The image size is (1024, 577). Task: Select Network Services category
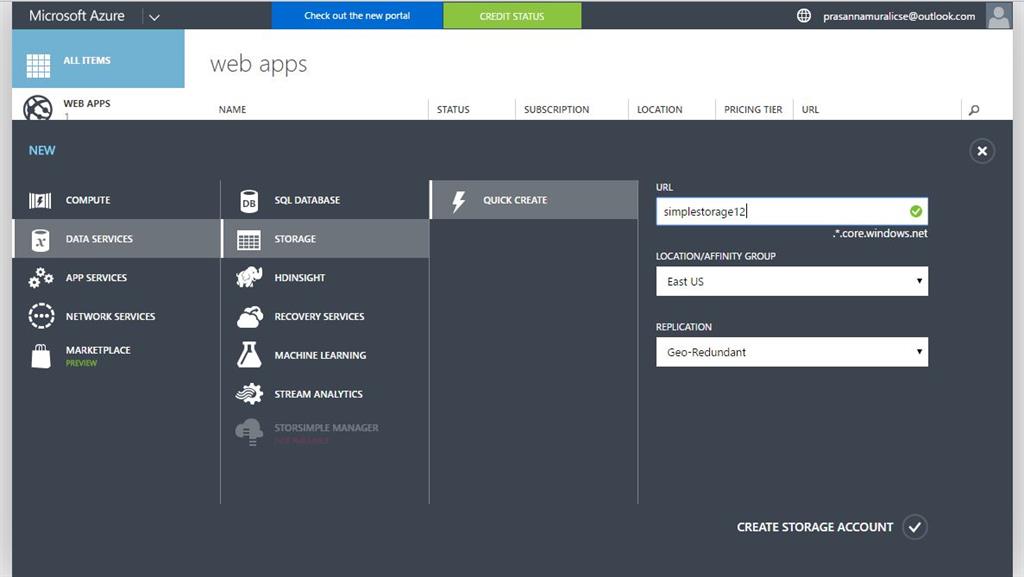pos(116,316)
